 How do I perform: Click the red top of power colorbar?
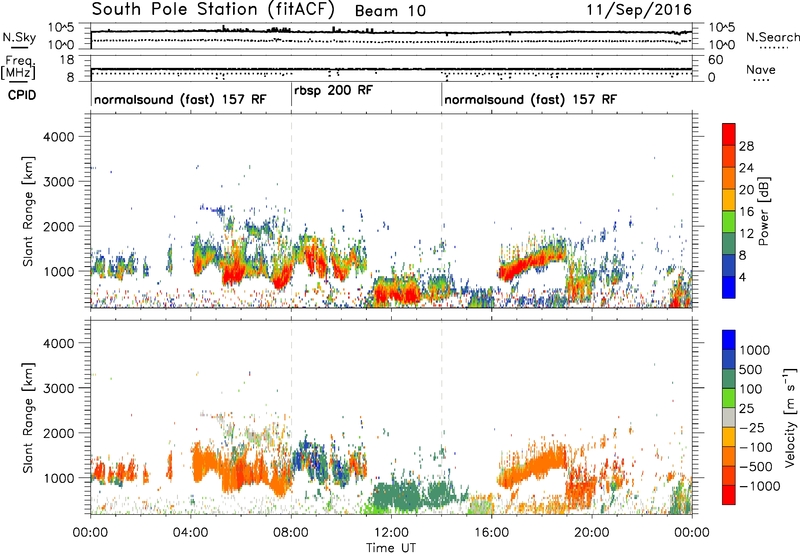[729, 134]
